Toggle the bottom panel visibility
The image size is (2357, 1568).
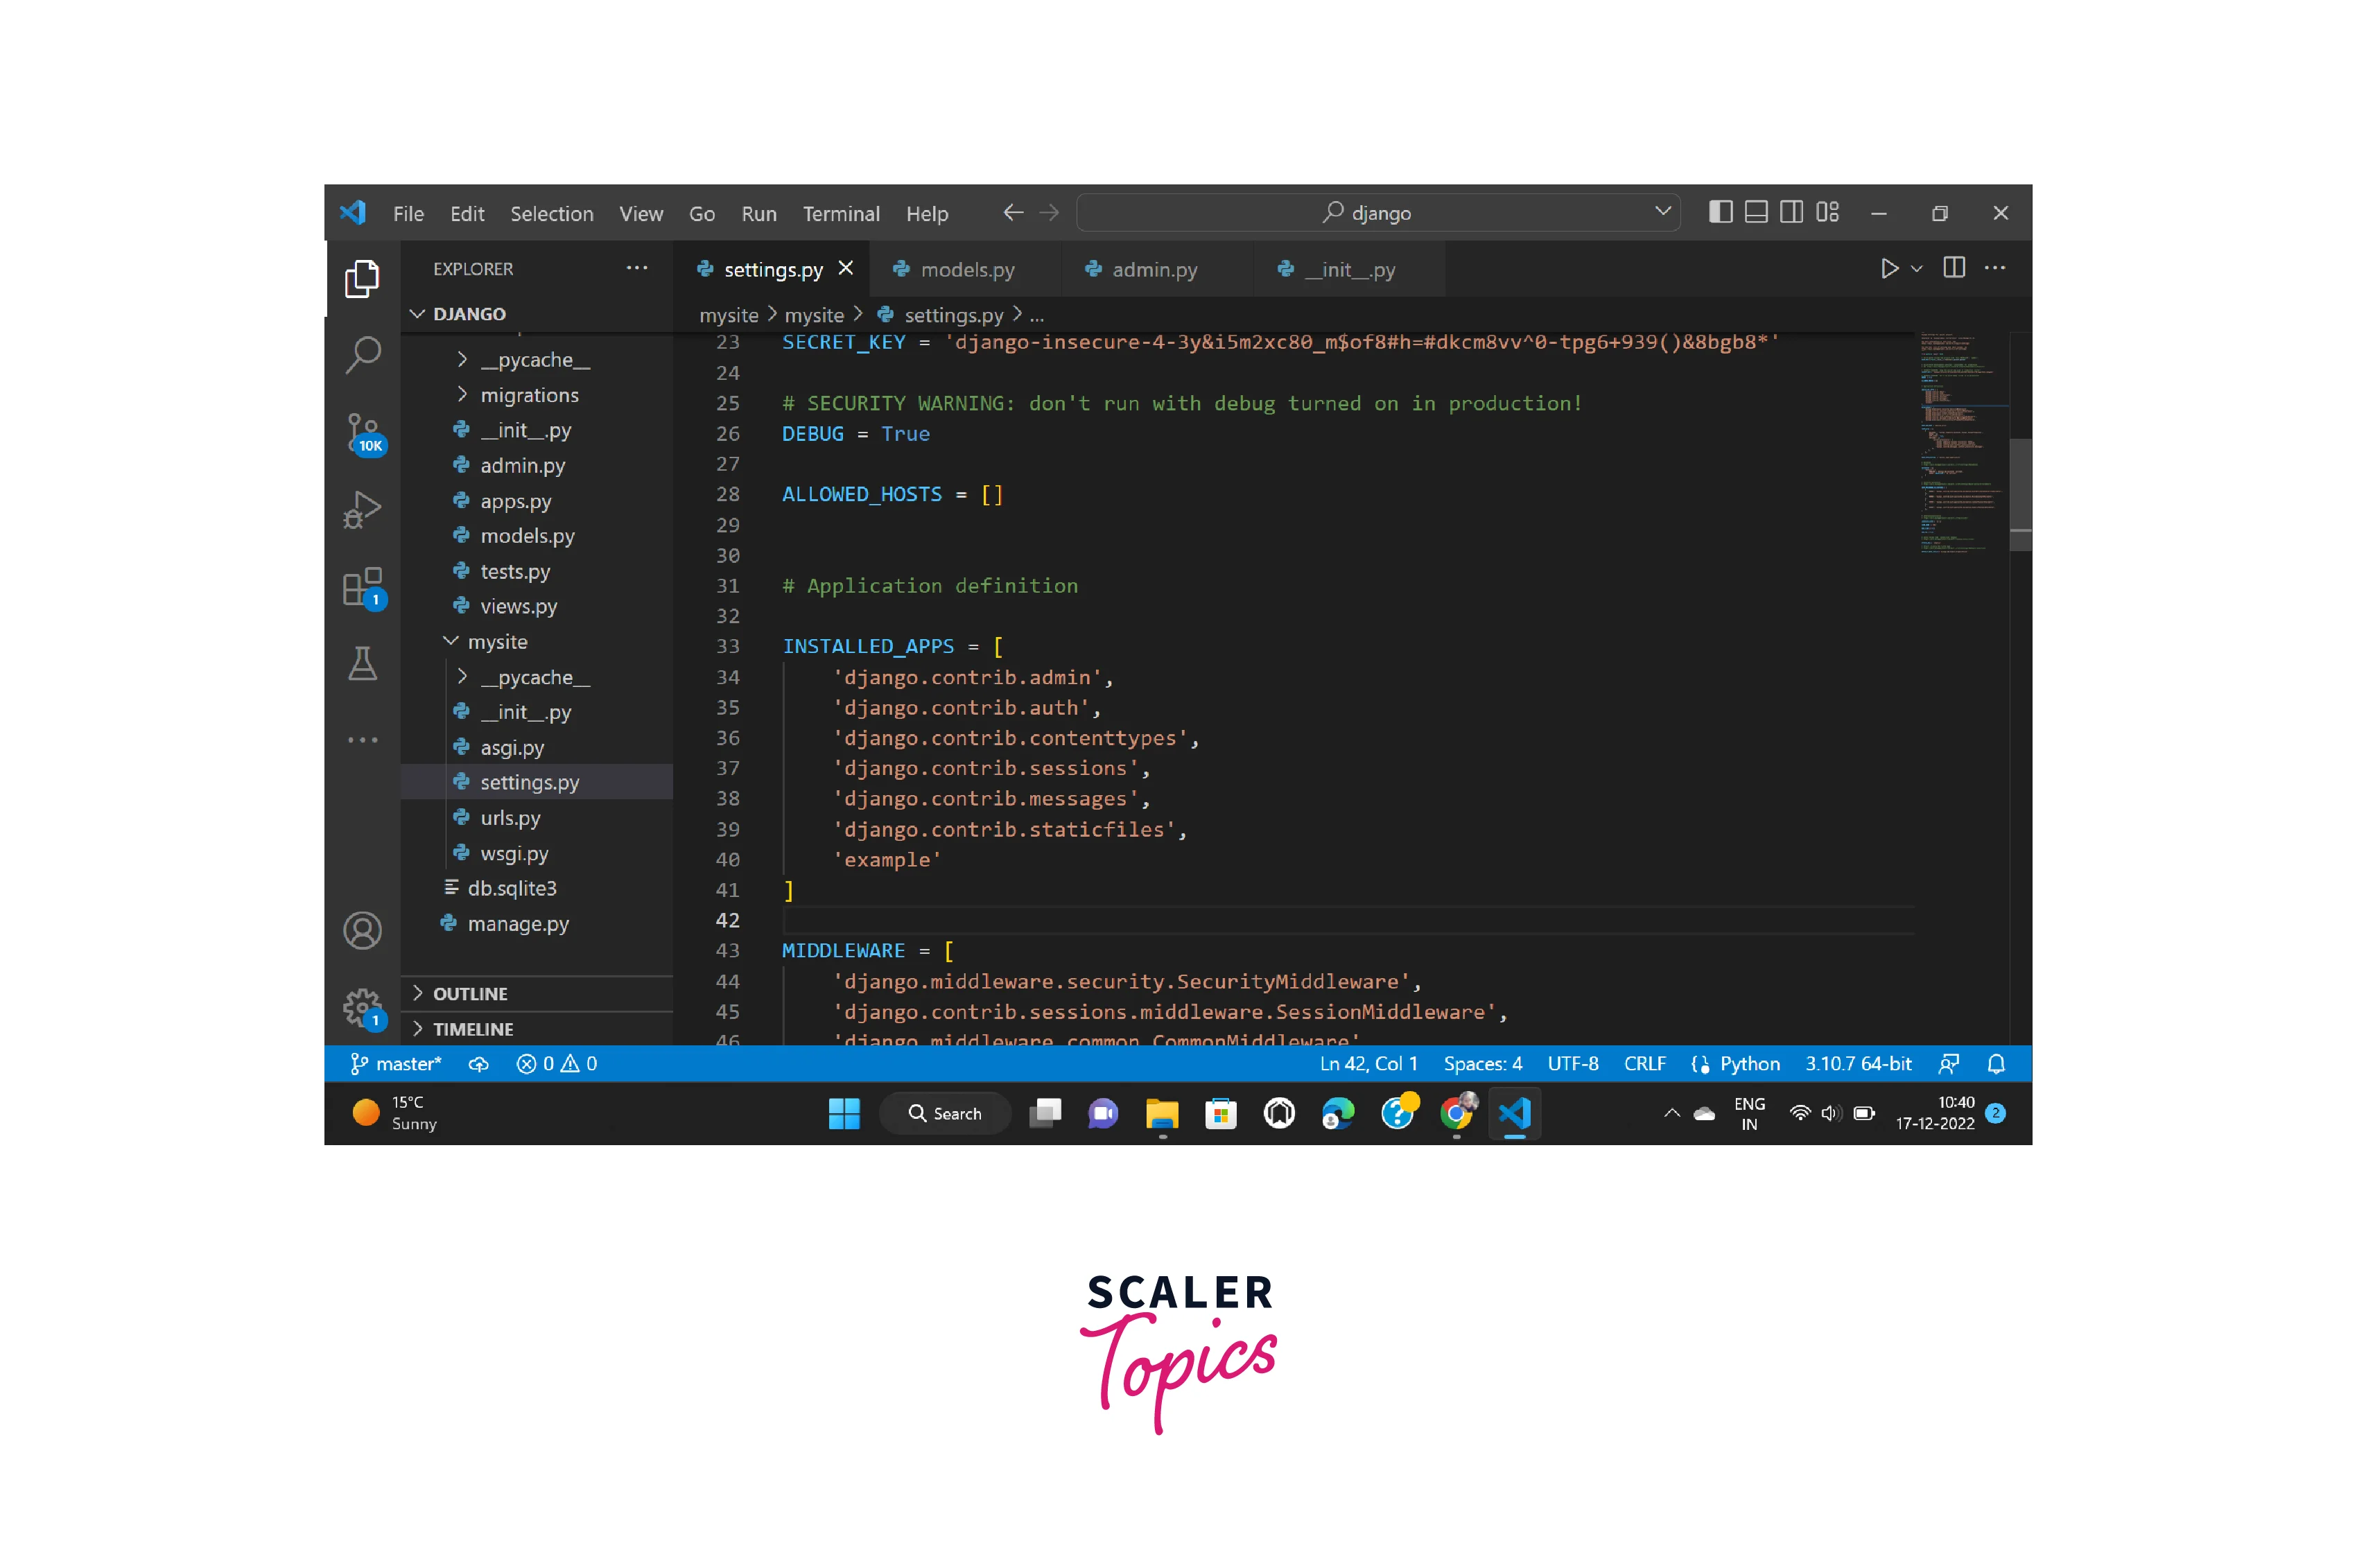click(x=1756, y=212)
